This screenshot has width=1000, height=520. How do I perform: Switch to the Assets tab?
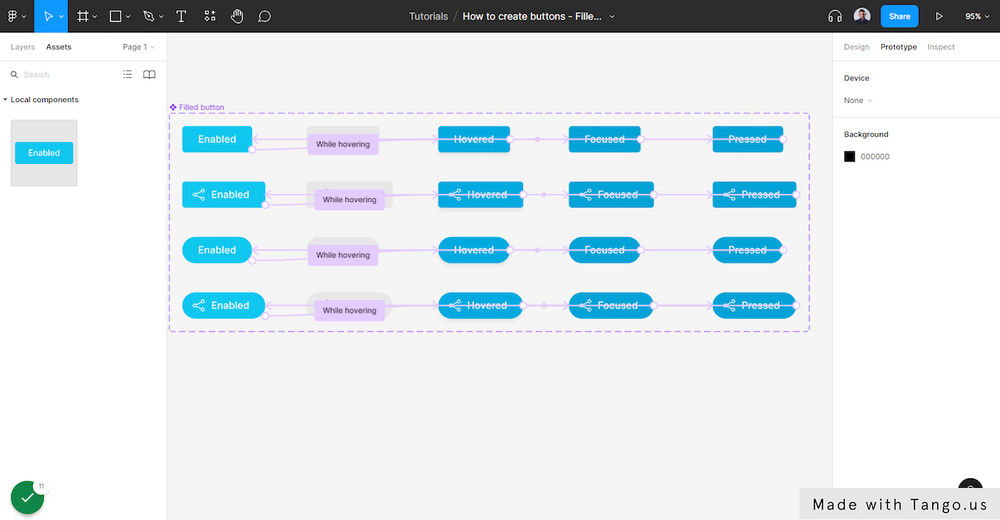point(59,47)
